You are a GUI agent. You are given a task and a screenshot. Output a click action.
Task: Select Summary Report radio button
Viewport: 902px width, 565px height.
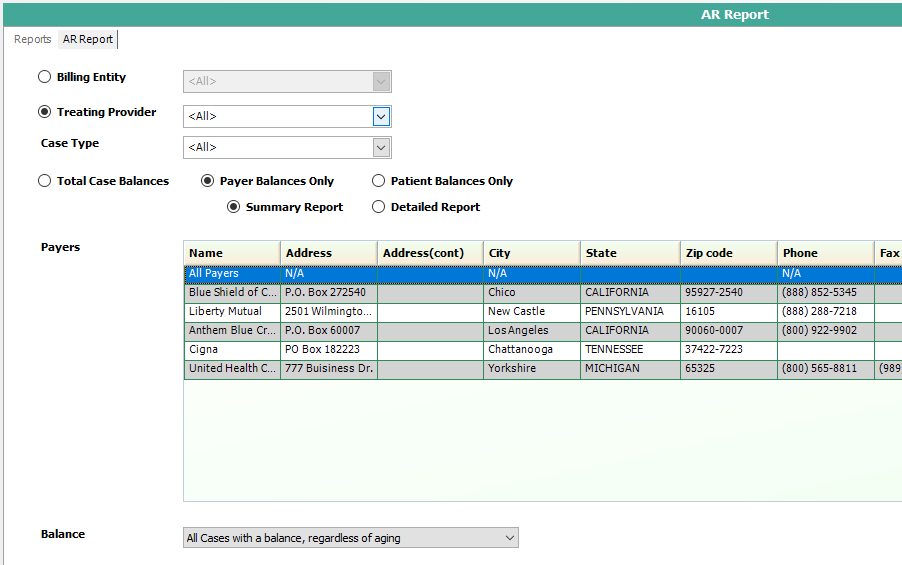tap(233, 207)
